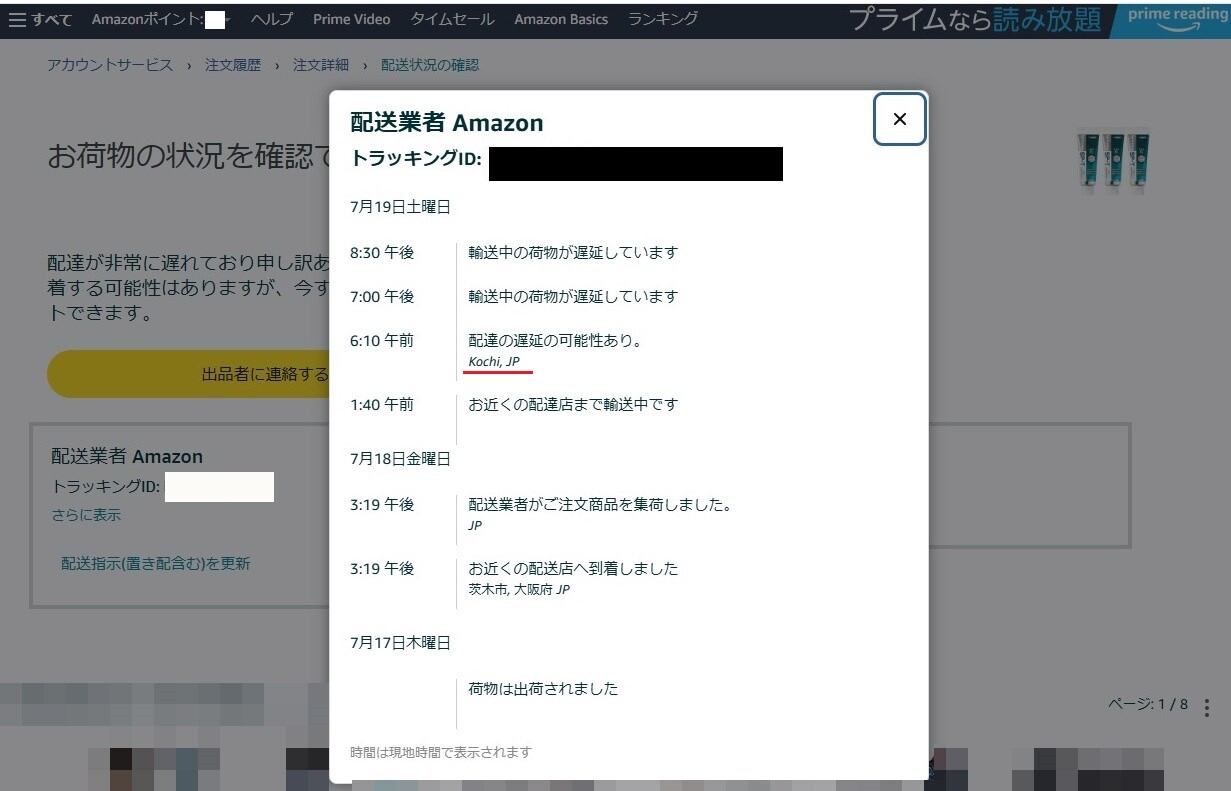Open ランキング in the nav bar

click(663, 19)
